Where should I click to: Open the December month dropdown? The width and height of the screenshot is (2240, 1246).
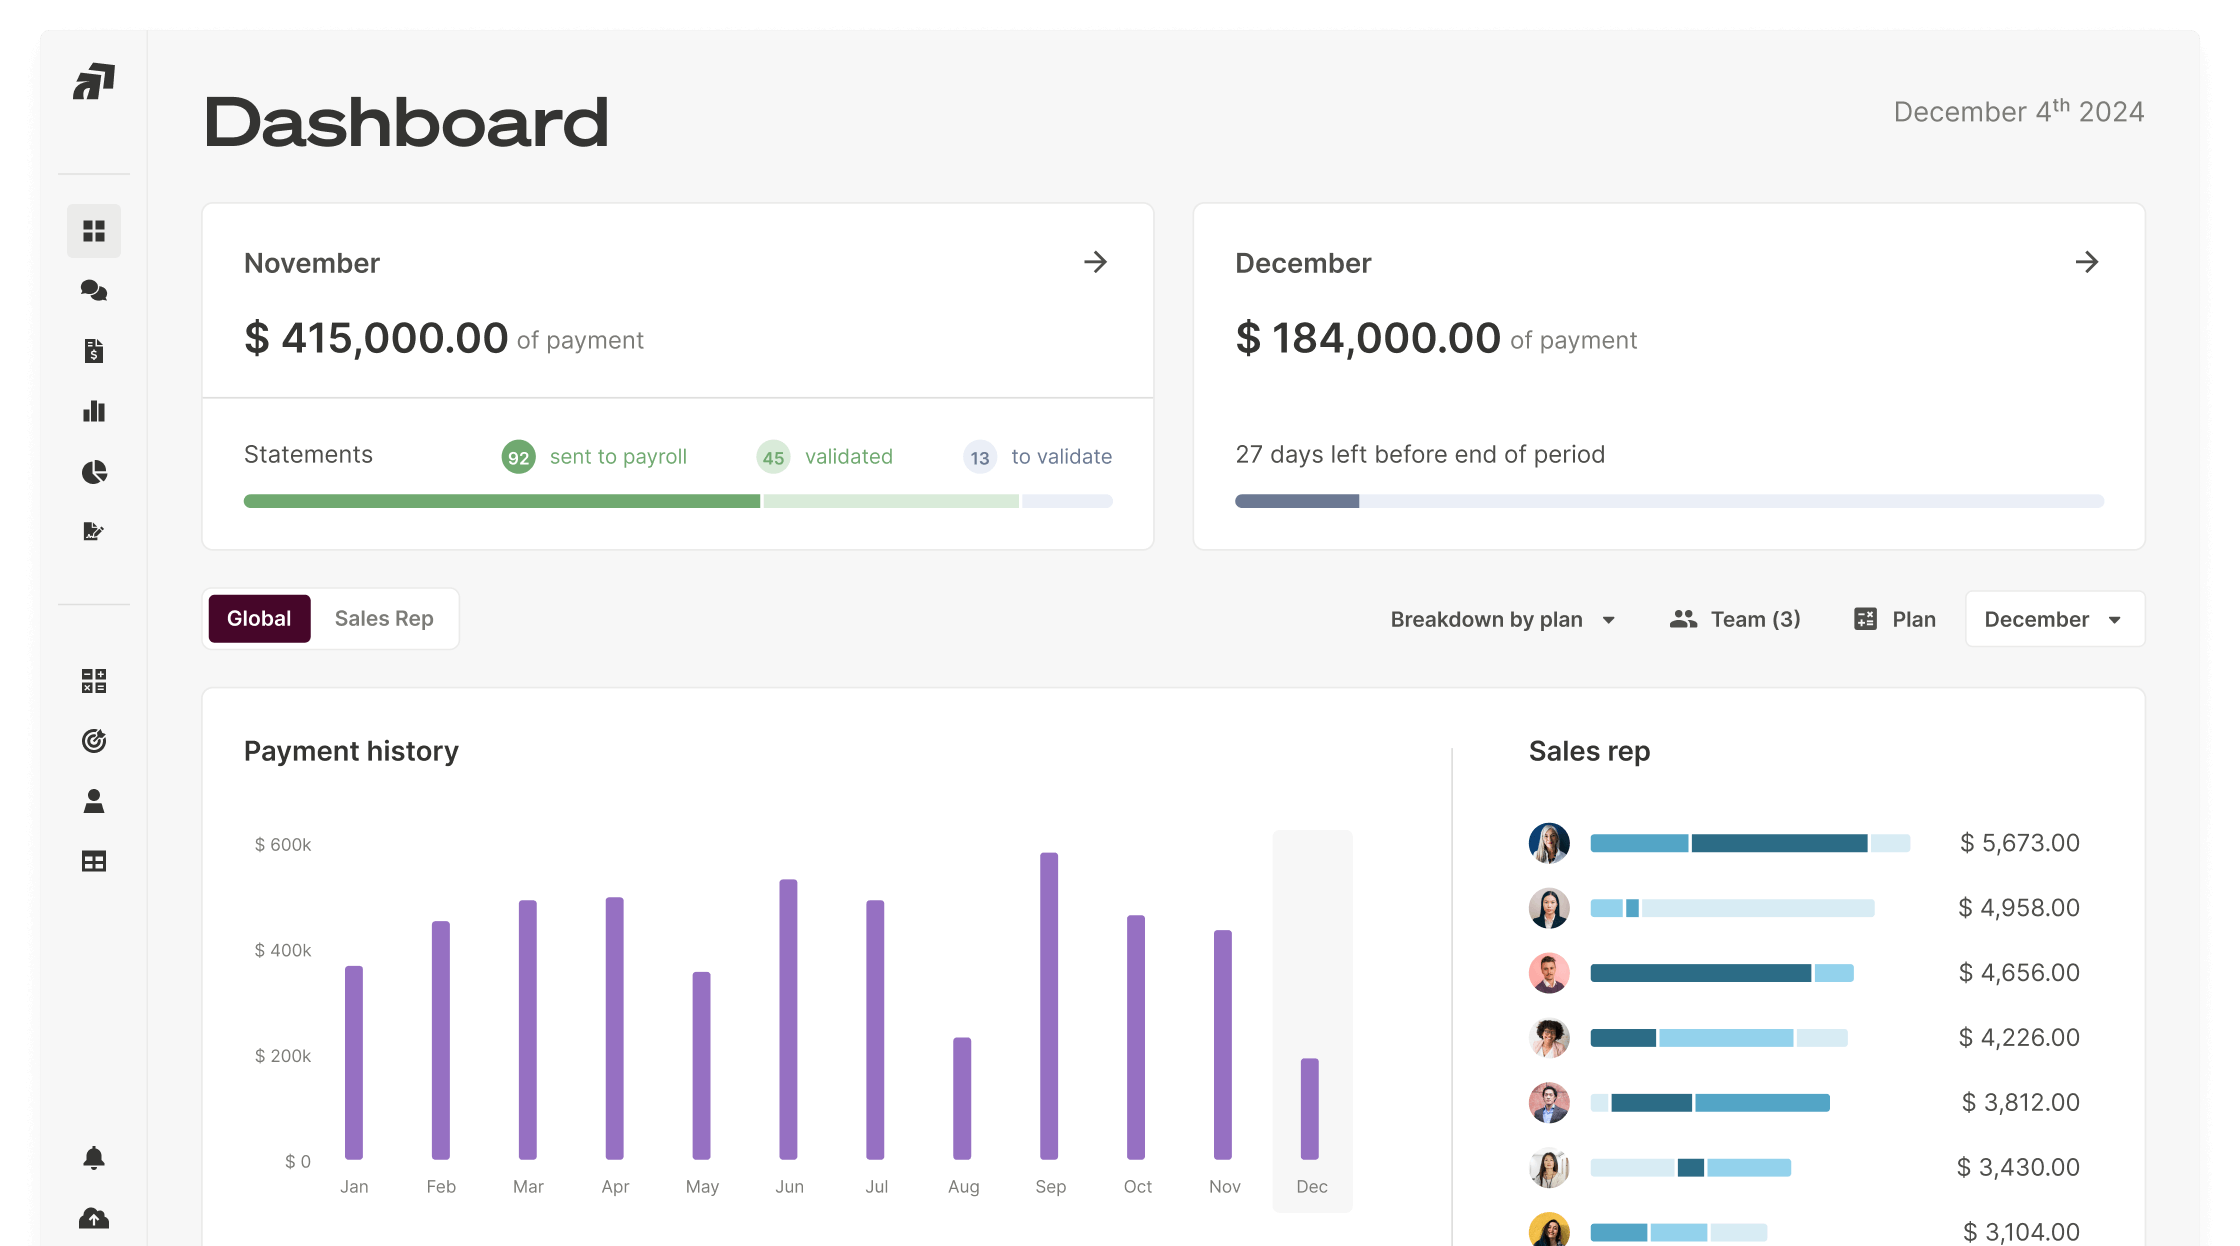pyautogui.click(x=2055, y=619)
